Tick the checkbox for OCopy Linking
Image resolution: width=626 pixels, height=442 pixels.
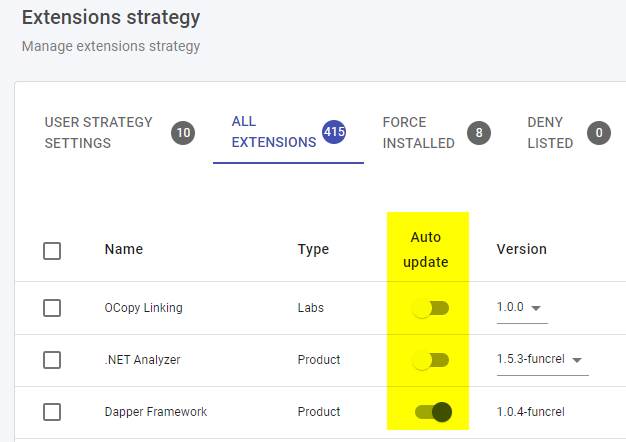pos(52,308)
